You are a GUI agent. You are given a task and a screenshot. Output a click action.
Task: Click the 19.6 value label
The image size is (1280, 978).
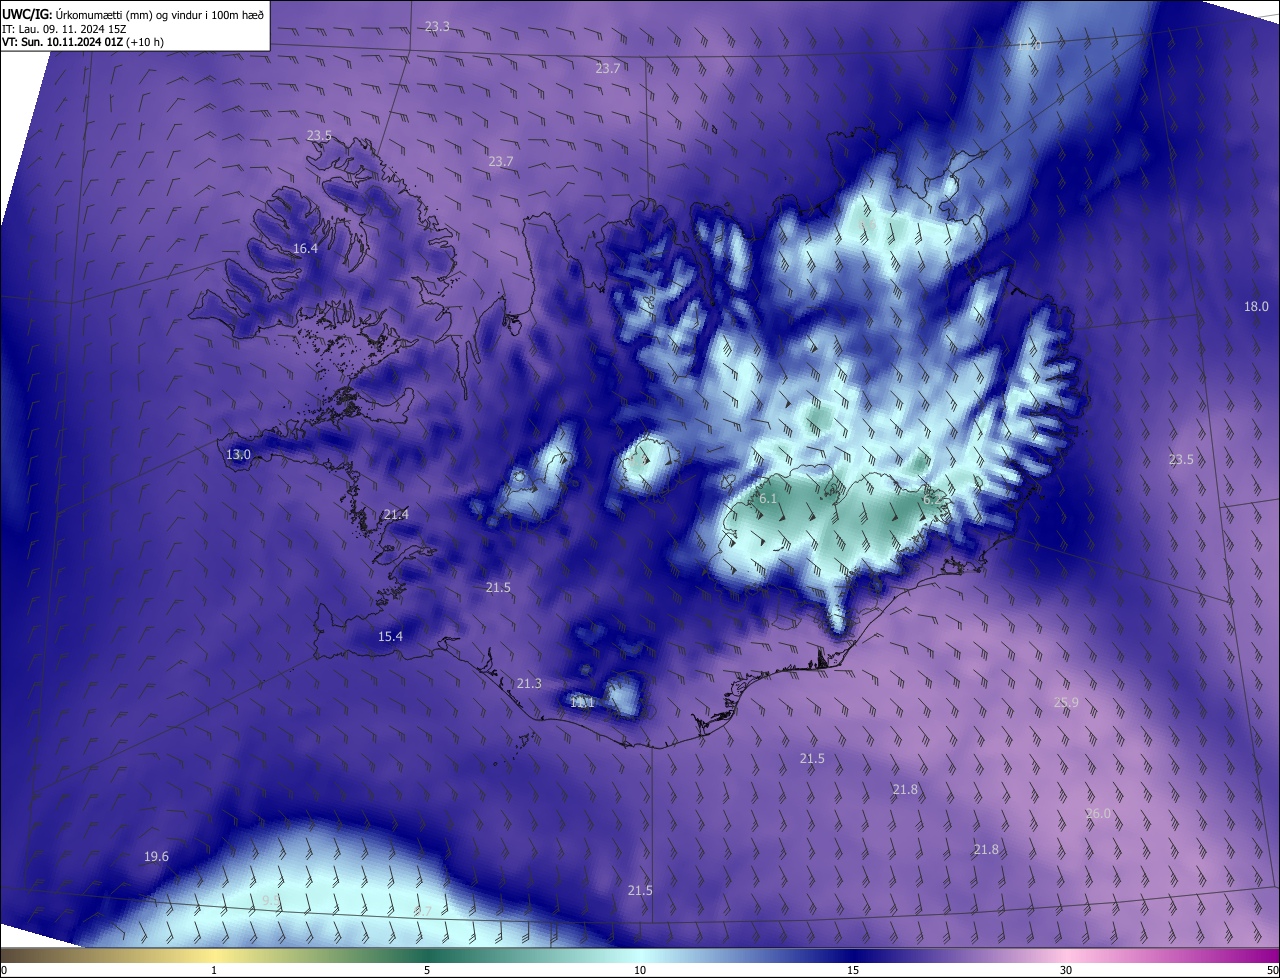tap(156, 856)
